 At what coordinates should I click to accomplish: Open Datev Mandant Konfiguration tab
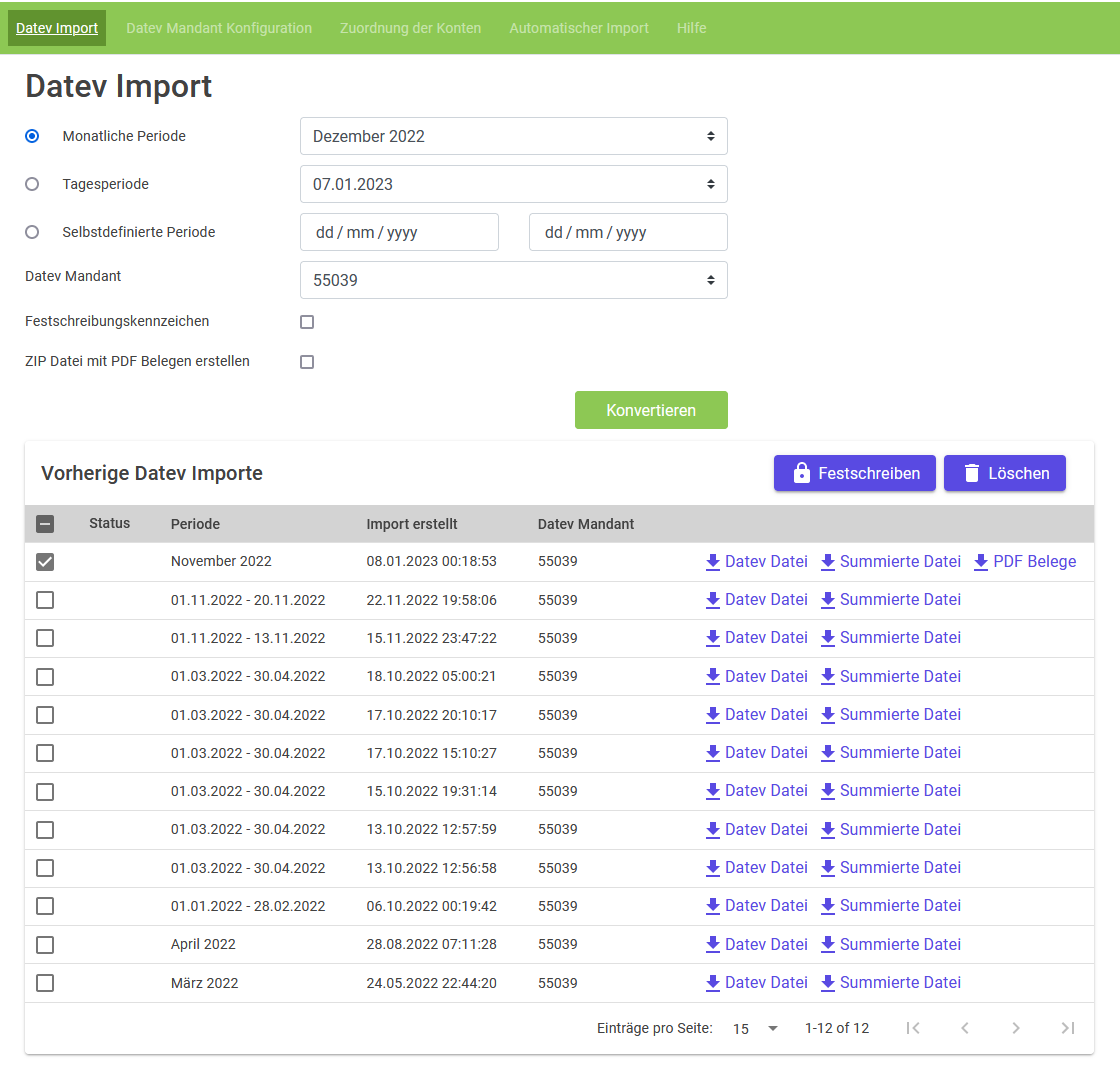pos(219,28)
